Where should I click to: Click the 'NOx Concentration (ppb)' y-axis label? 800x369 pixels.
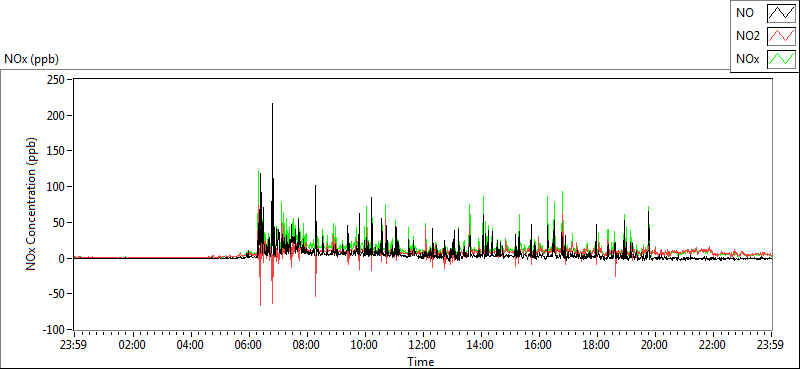pos(32,204)
